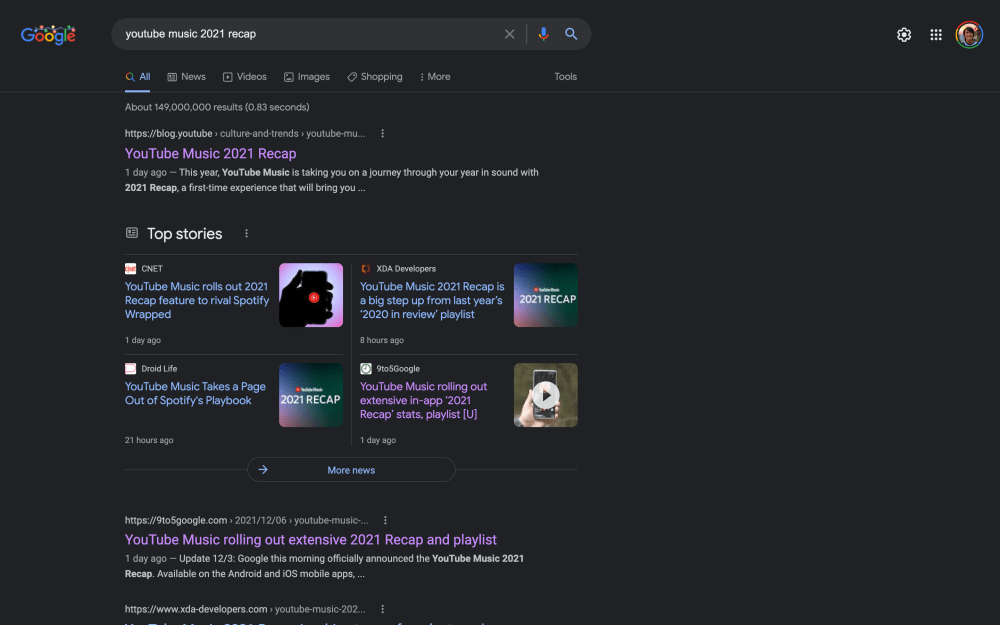Expand the More search filters menu
The width and height of the screenshot is (1000, 625).
[435, 77]
